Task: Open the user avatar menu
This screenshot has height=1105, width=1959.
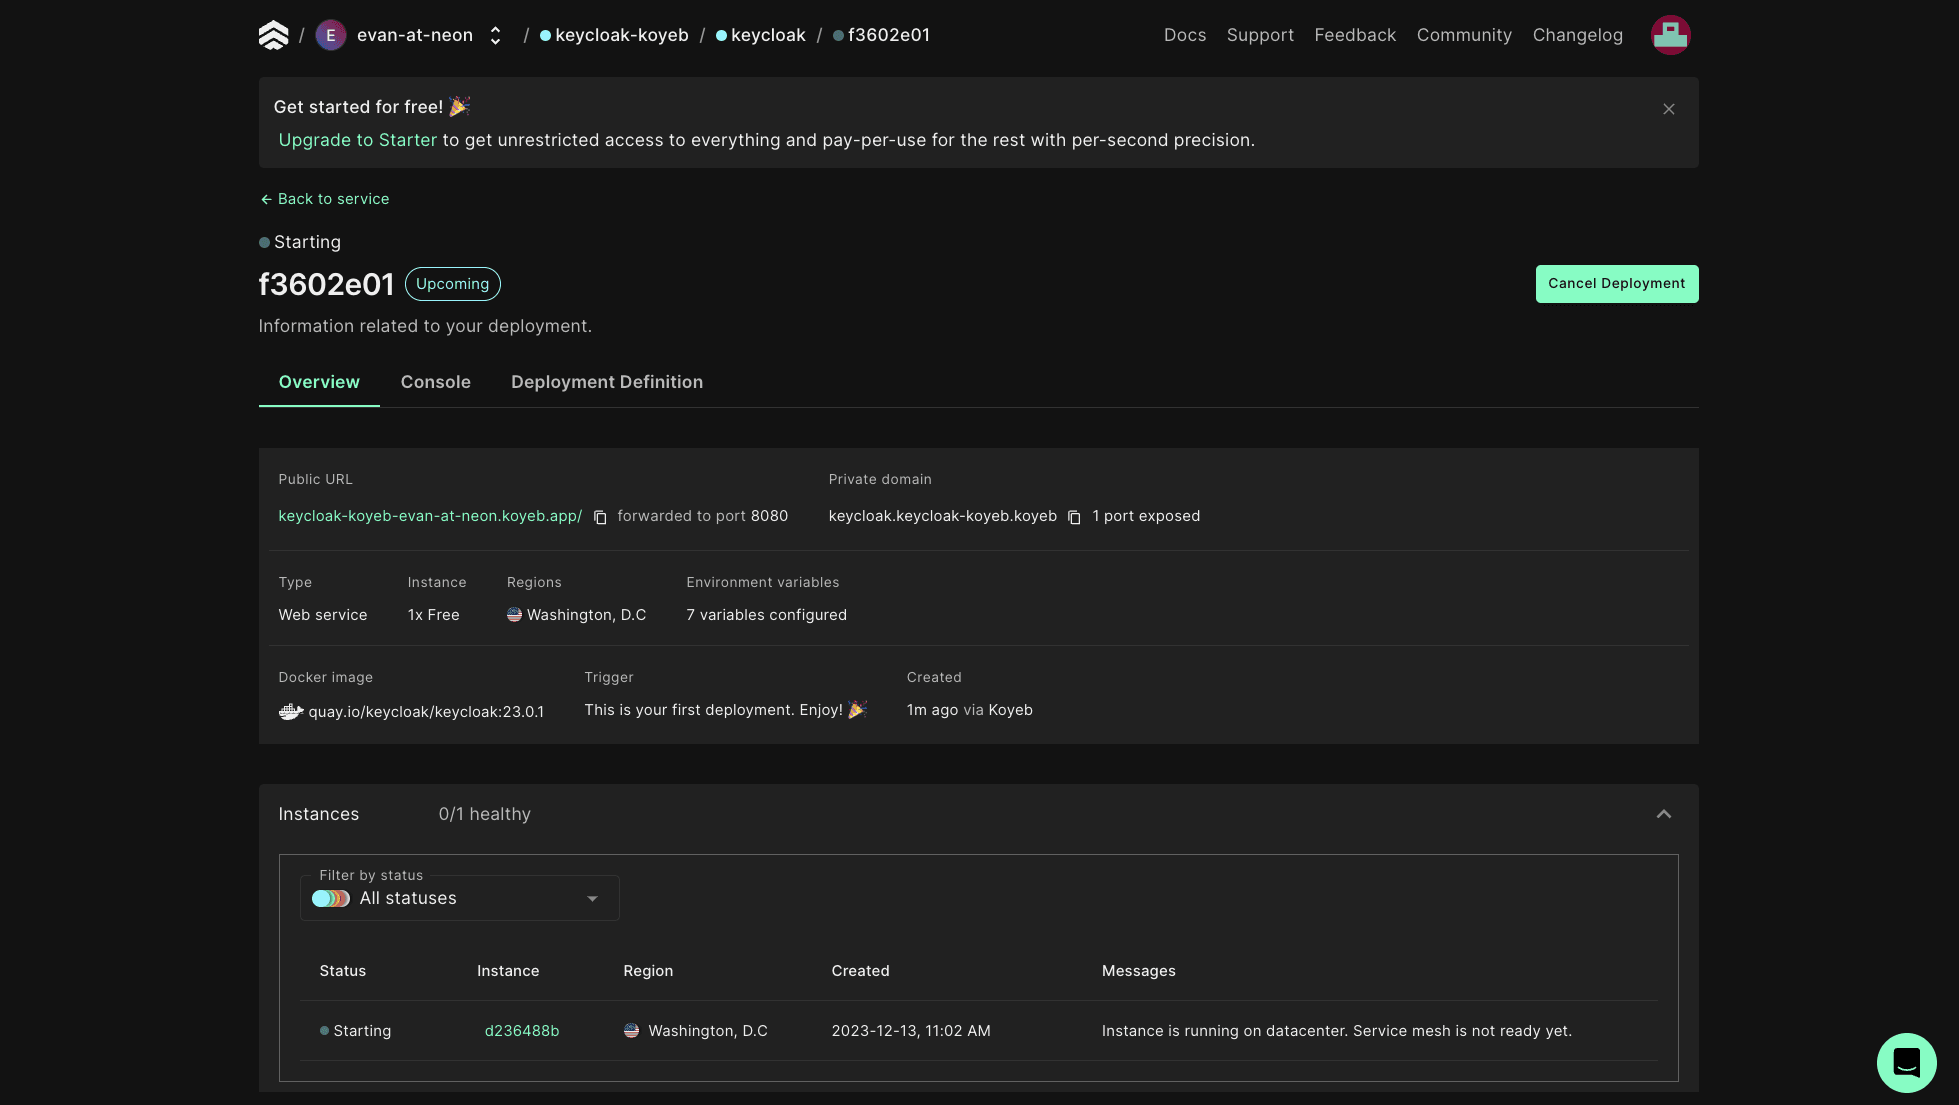Action: coord(1670,35)
